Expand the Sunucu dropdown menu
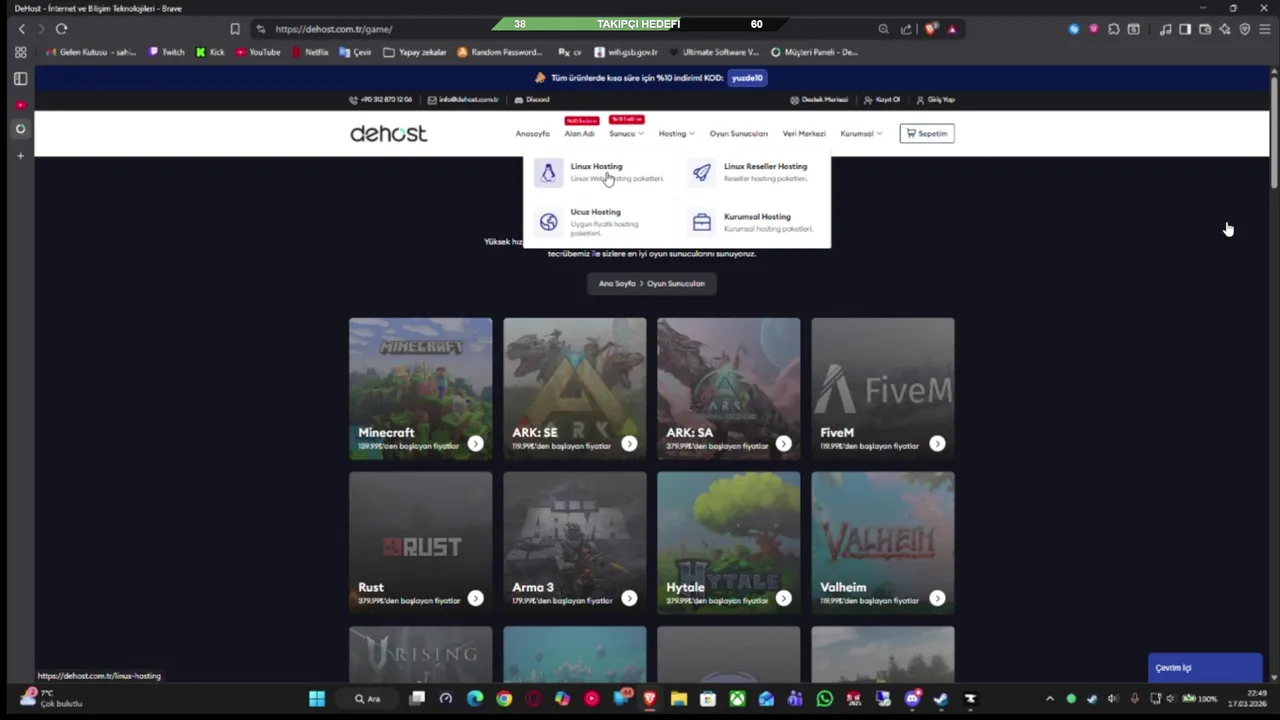This screenshot has width=1280, height=720. [626, 134]
